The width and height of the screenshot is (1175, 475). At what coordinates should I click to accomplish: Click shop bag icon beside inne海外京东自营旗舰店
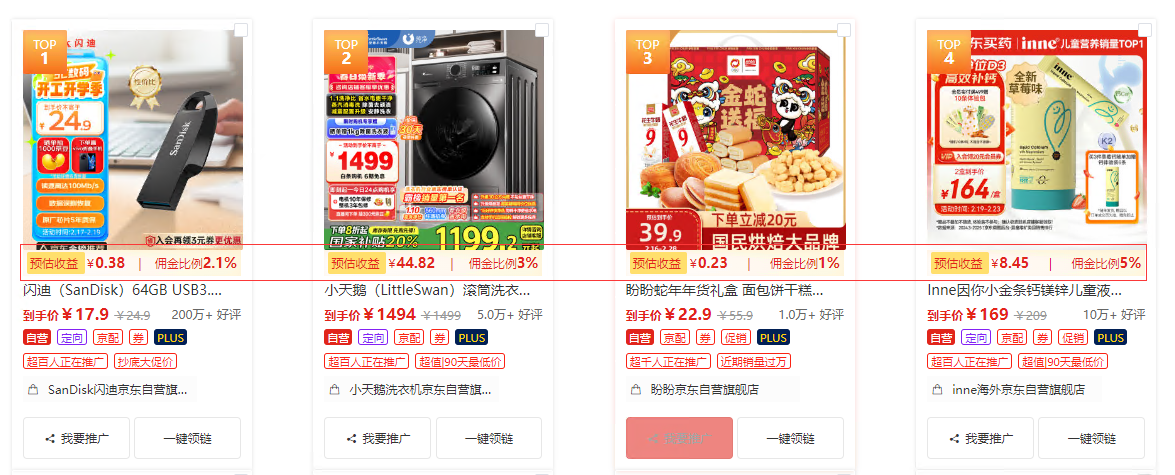(937, 390)
